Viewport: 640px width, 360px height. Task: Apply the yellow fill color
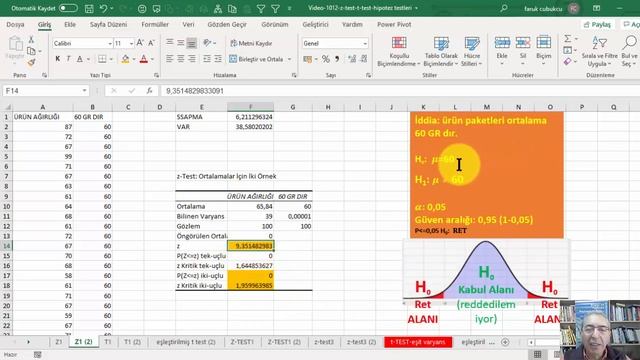click(125, 59)
